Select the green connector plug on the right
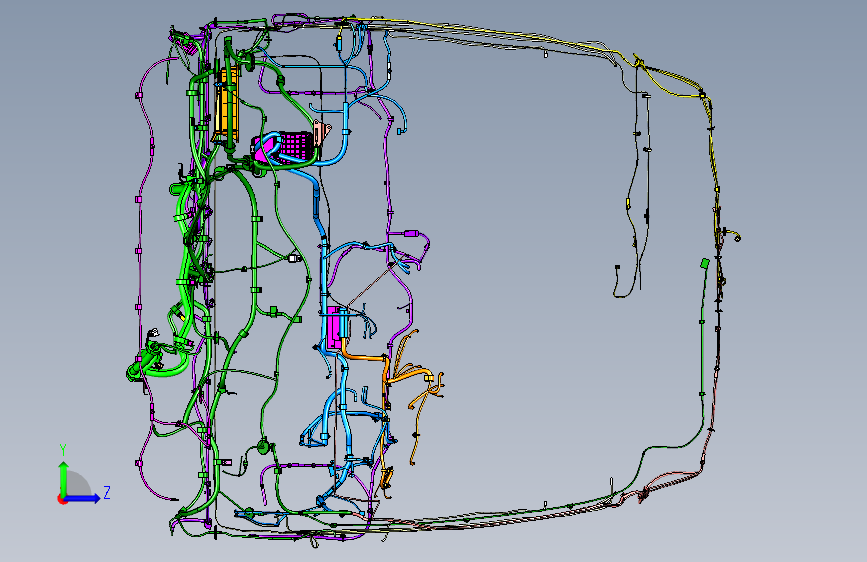 (704, 263)
